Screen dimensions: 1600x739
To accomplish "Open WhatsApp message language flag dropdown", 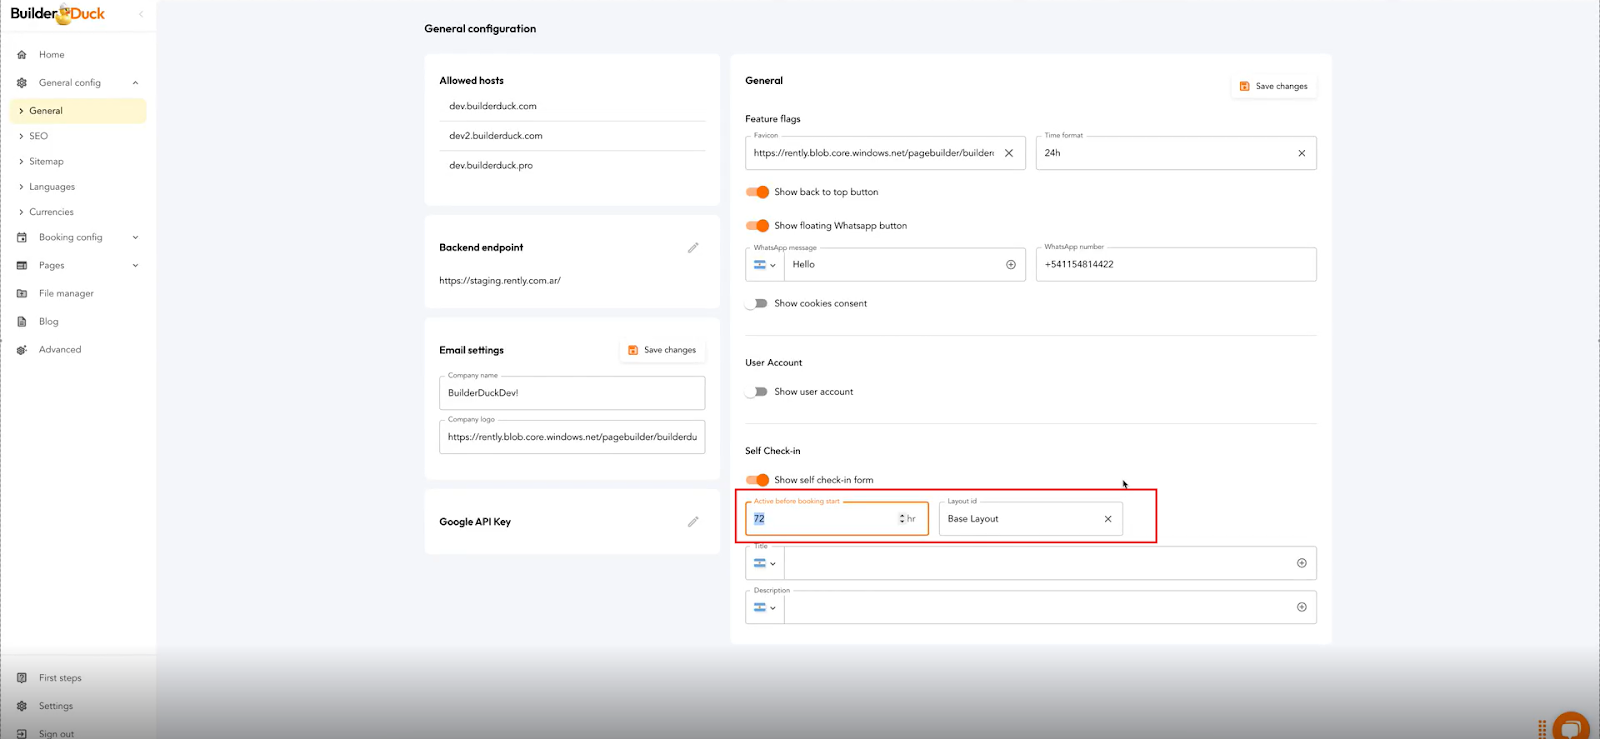I will (765, 265).
